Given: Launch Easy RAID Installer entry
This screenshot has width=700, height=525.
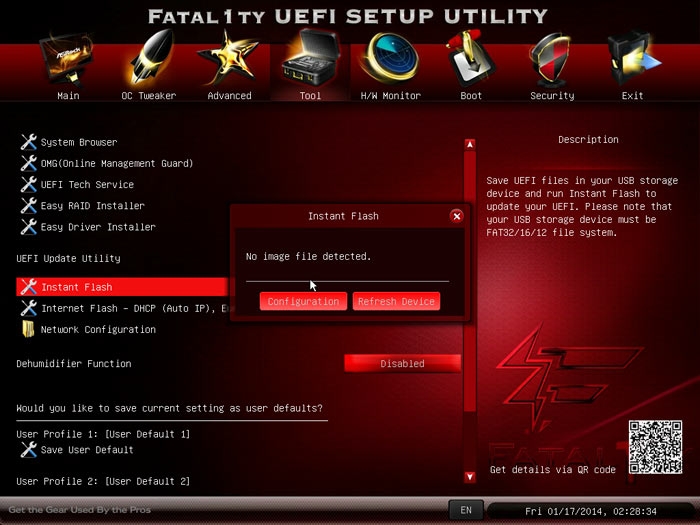Looking at the screenshot, I should 93,206.
